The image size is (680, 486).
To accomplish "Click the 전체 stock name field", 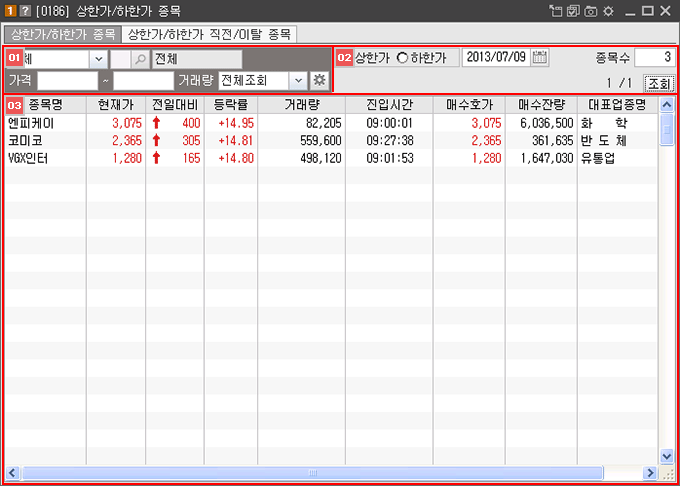I will 196,59.
